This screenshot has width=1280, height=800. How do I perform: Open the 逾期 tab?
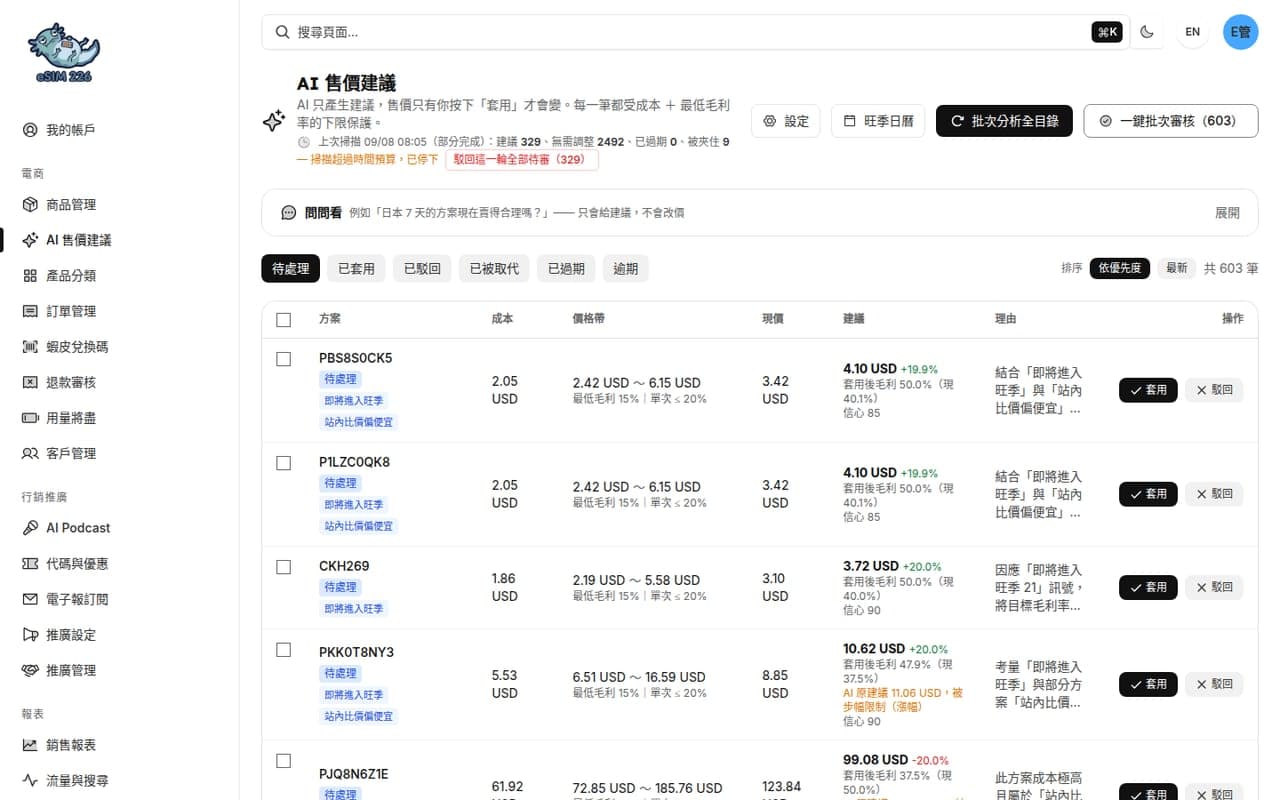coord(626,268)
